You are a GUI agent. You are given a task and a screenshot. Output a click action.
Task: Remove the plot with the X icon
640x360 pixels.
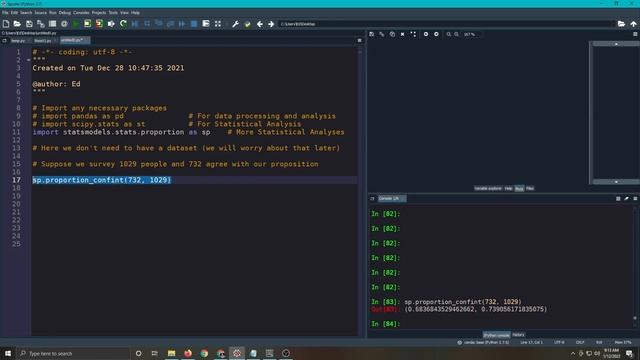[402, 34]
